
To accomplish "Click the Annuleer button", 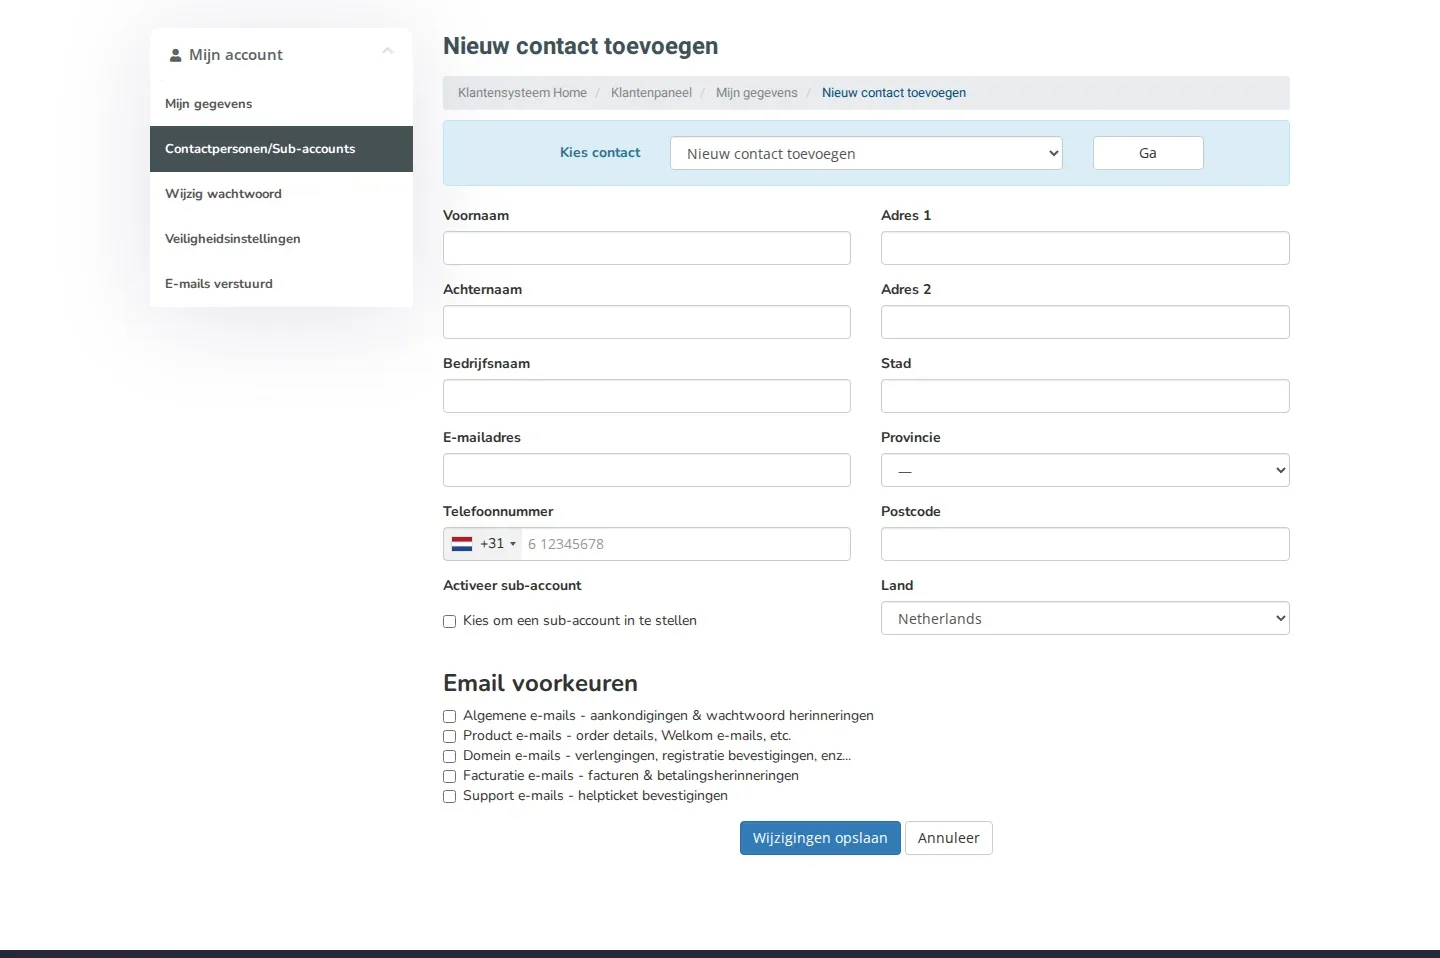I will 948,838.
